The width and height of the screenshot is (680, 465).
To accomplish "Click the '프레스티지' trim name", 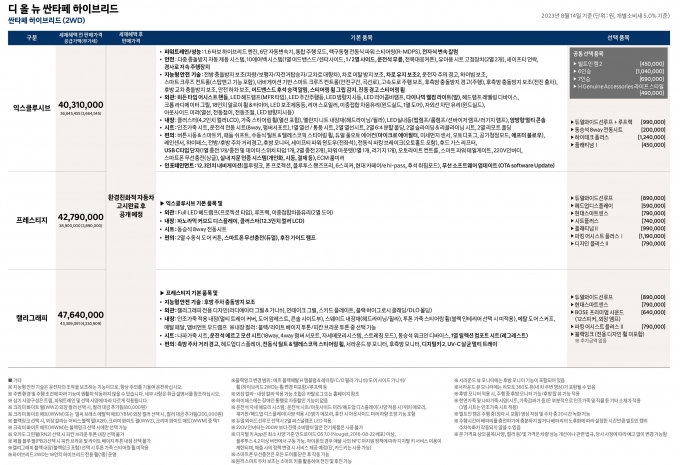I will click(32, 220).
